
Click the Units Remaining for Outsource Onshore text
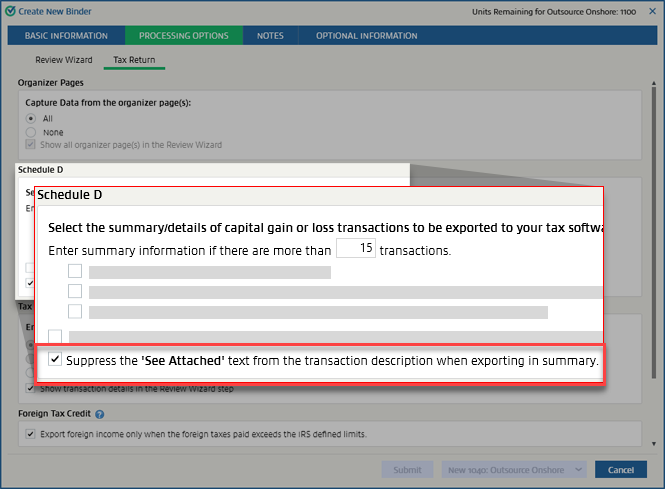[x=554, y=12]
